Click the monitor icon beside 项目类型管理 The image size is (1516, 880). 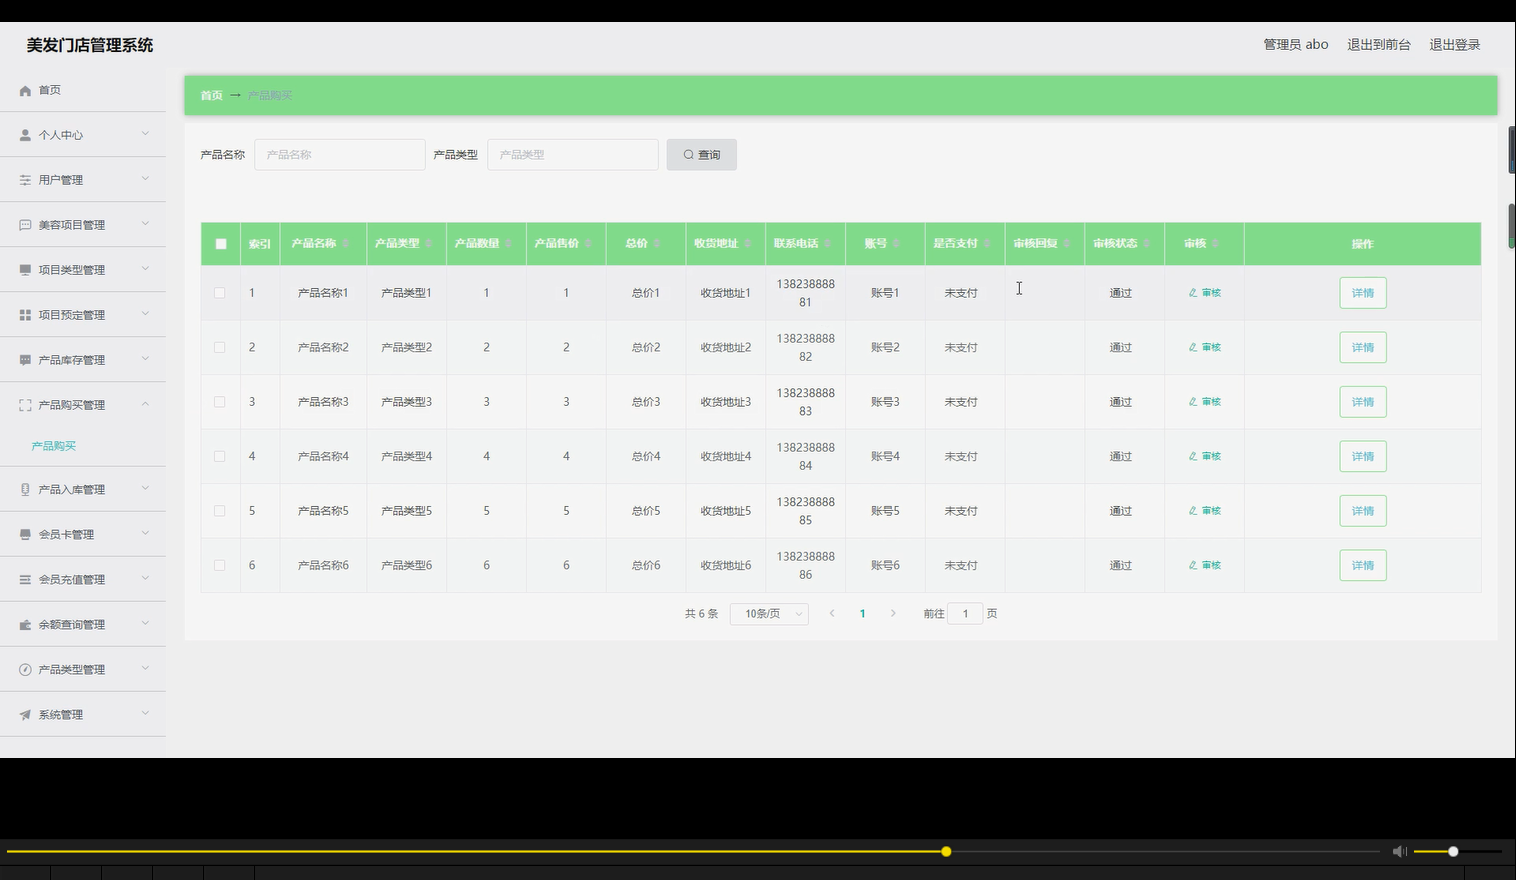25,270
